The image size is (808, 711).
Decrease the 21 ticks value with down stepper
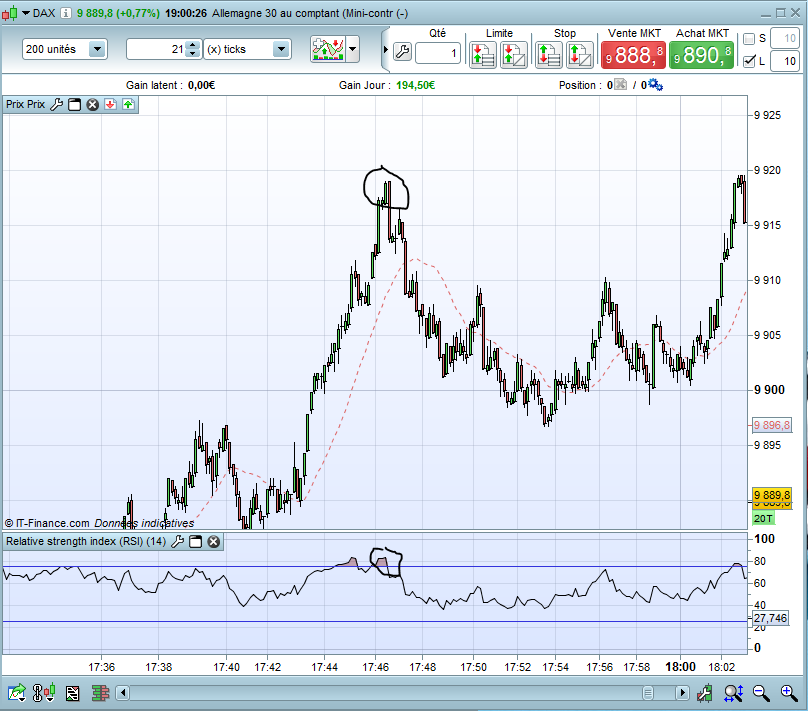pos(193,54)
